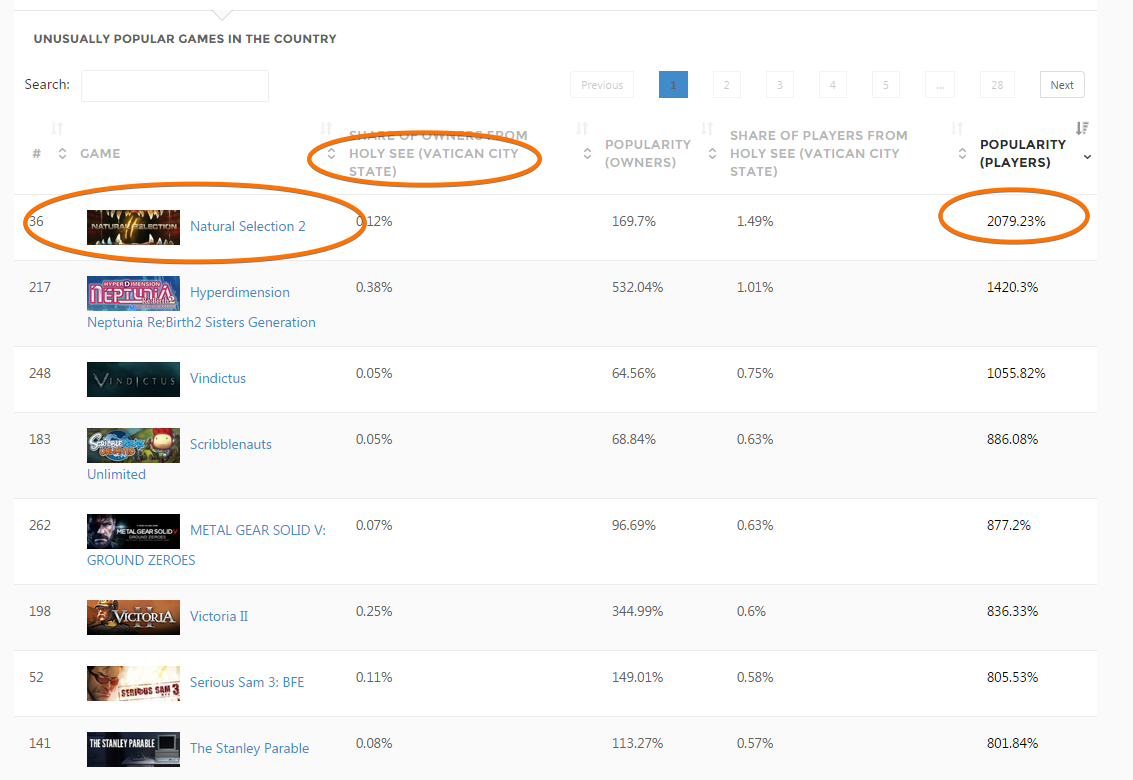Click the Scribblenauts thumbnail image
Viewport: 1133px width, 780px height.
tap(133, 445)
